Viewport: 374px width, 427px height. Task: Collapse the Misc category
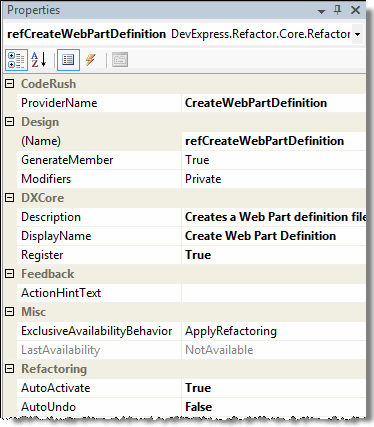(x=10, y=312)
